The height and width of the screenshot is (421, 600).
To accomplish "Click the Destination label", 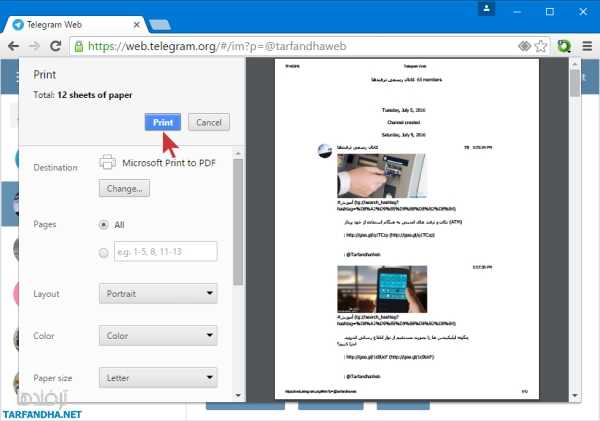I will 55,168.
